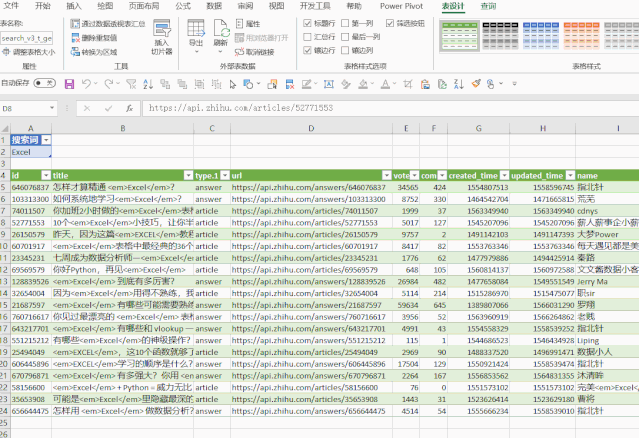Click the formula bar showing the URL
The width and height of the screenshot is (639, 438).
[390, 108]
